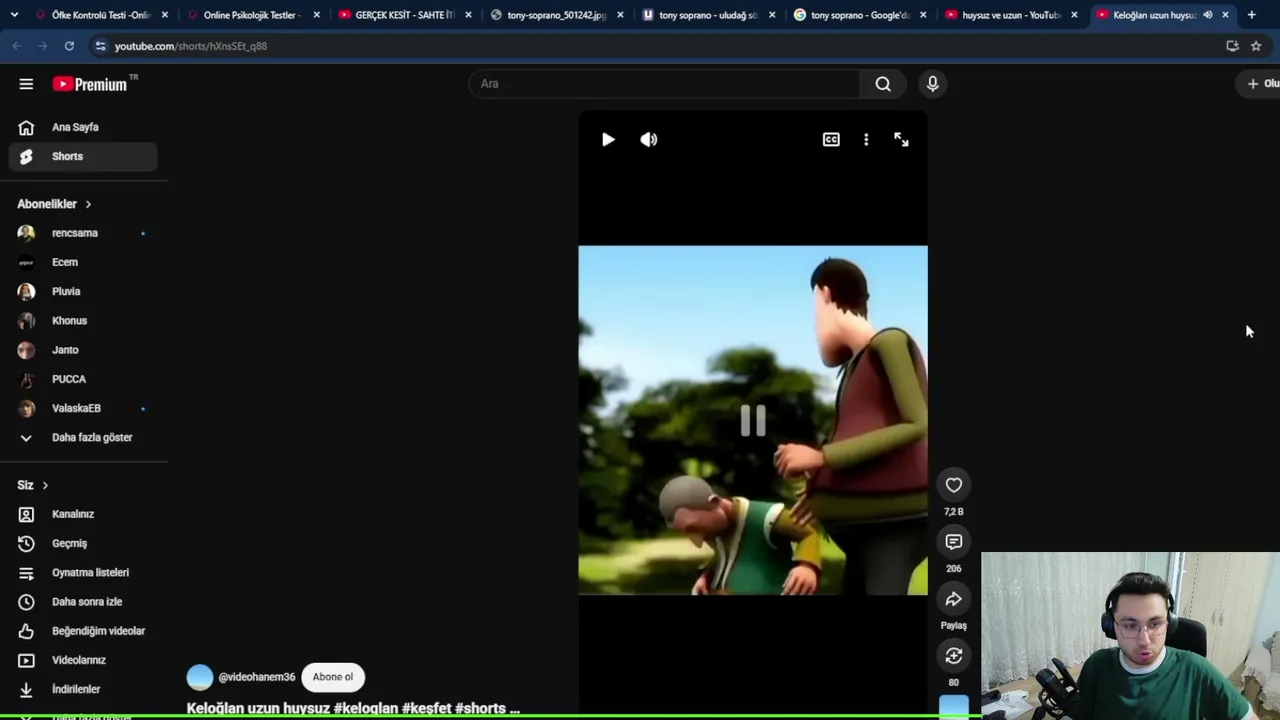This screenshot has height=720, width=1280.
Task: Click the paused Shorts video frame
Action: pyautogui.click(x=753, y=420)
